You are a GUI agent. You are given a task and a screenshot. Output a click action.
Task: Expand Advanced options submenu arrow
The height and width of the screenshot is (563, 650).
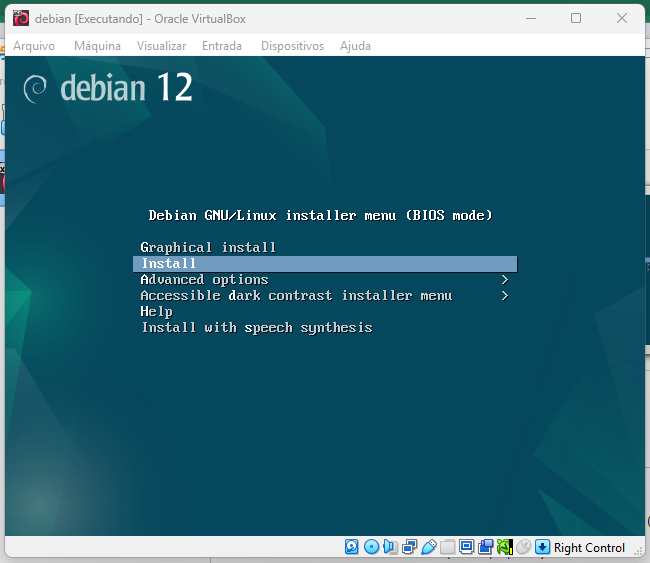coord(504,280)
